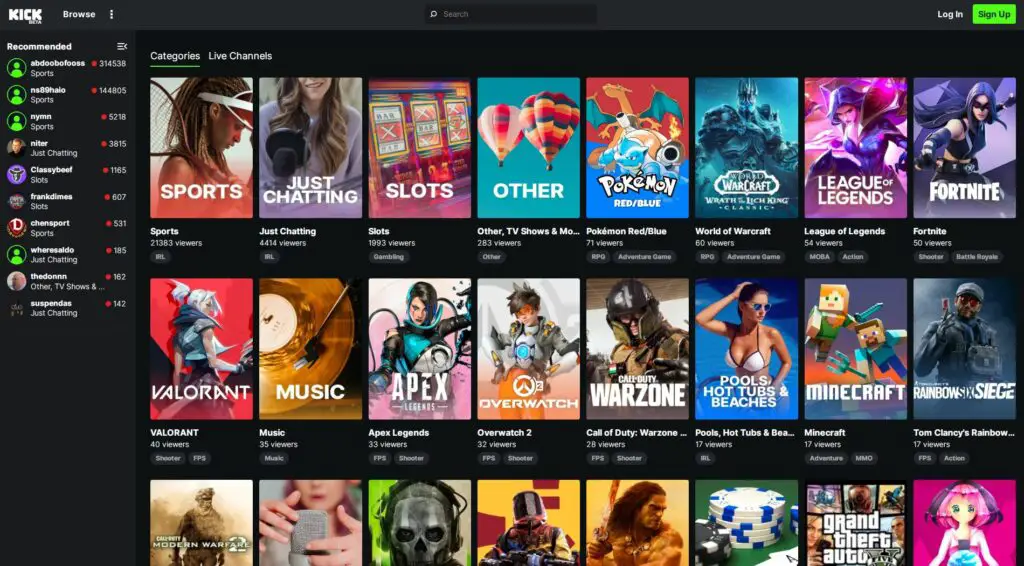Click the Browse menu item
Viewport: 1024px width, 566px height.
pos(79,14)
